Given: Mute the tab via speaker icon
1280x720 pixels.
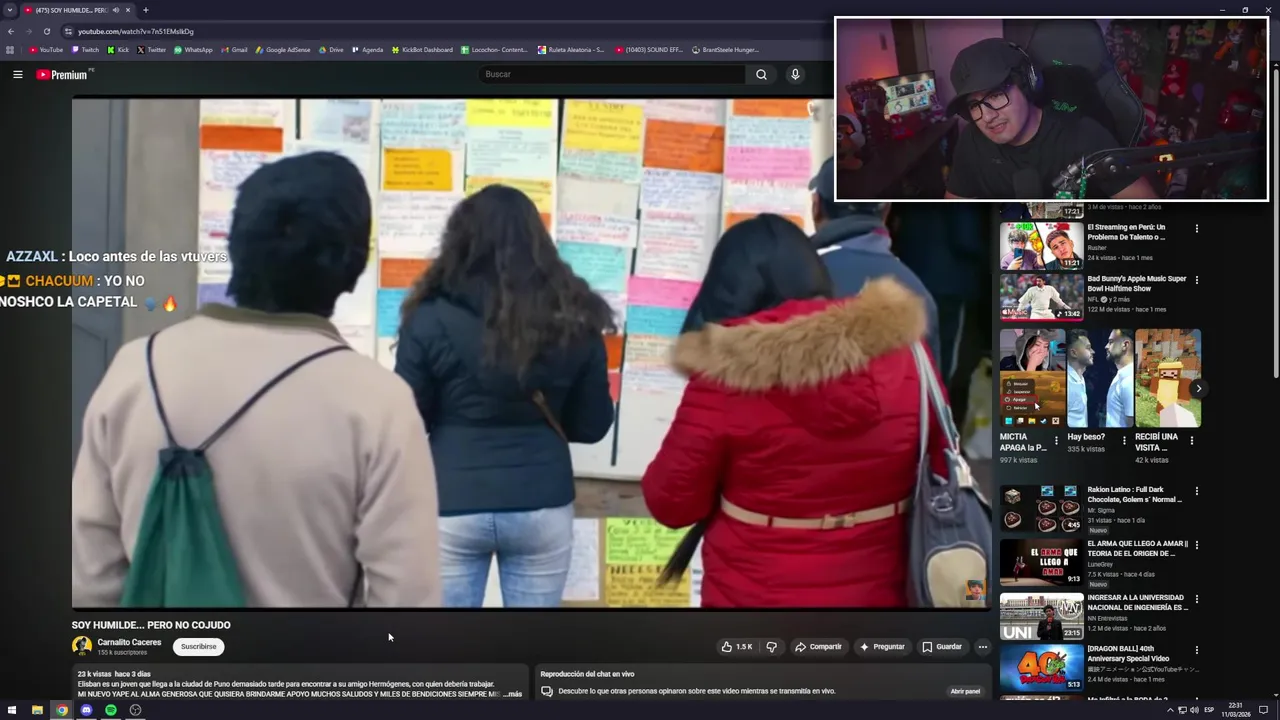Looking at the screenshot, I should (115, 10).
